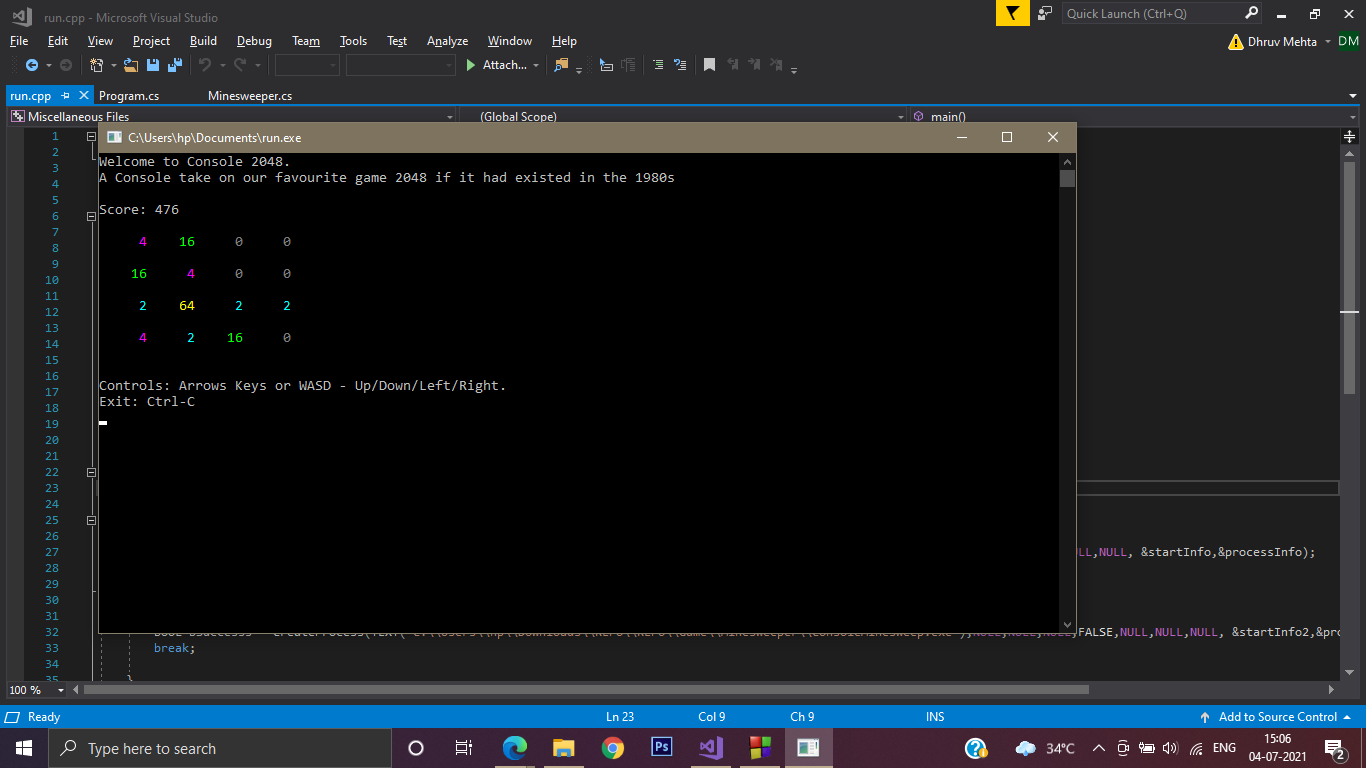The height and width of the screenshot is (768, 1366).
Task: Click the editor horizontal scrollbar thumb
Action: (586, 690)
